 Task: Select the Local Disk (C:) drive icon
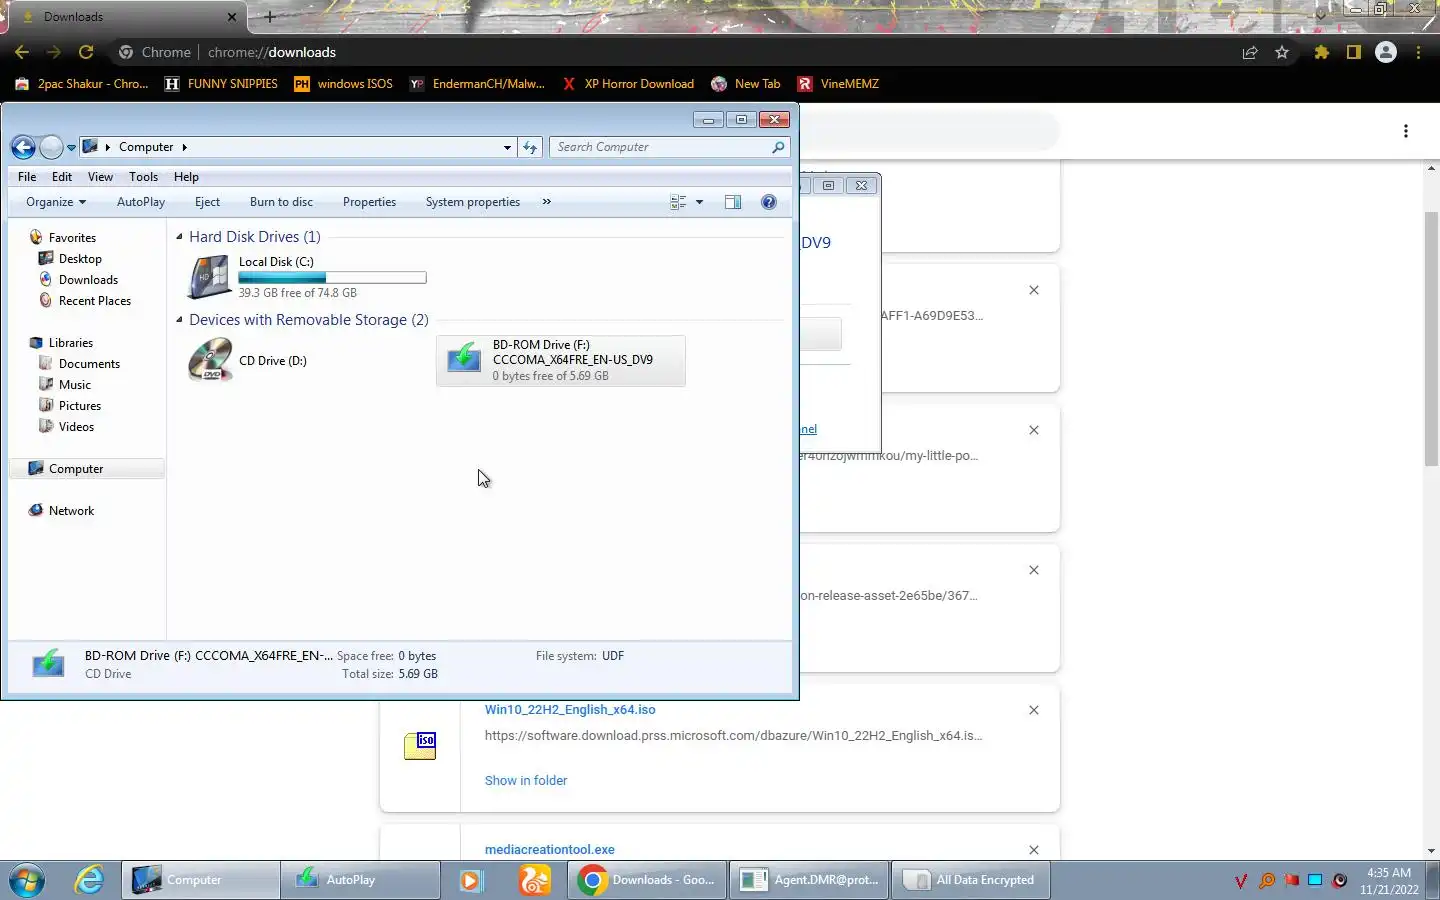pyautogui.click(x=210, y=277)
